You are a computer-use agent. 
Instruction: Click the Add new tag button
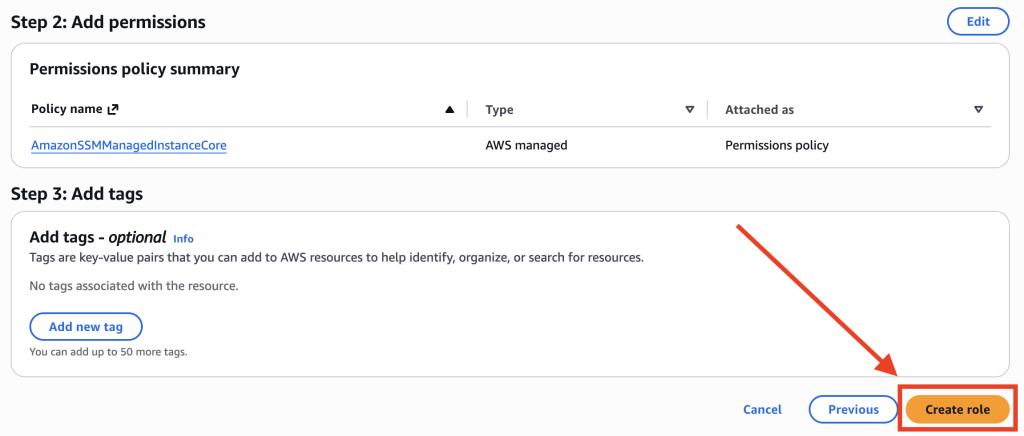(86, 327)
